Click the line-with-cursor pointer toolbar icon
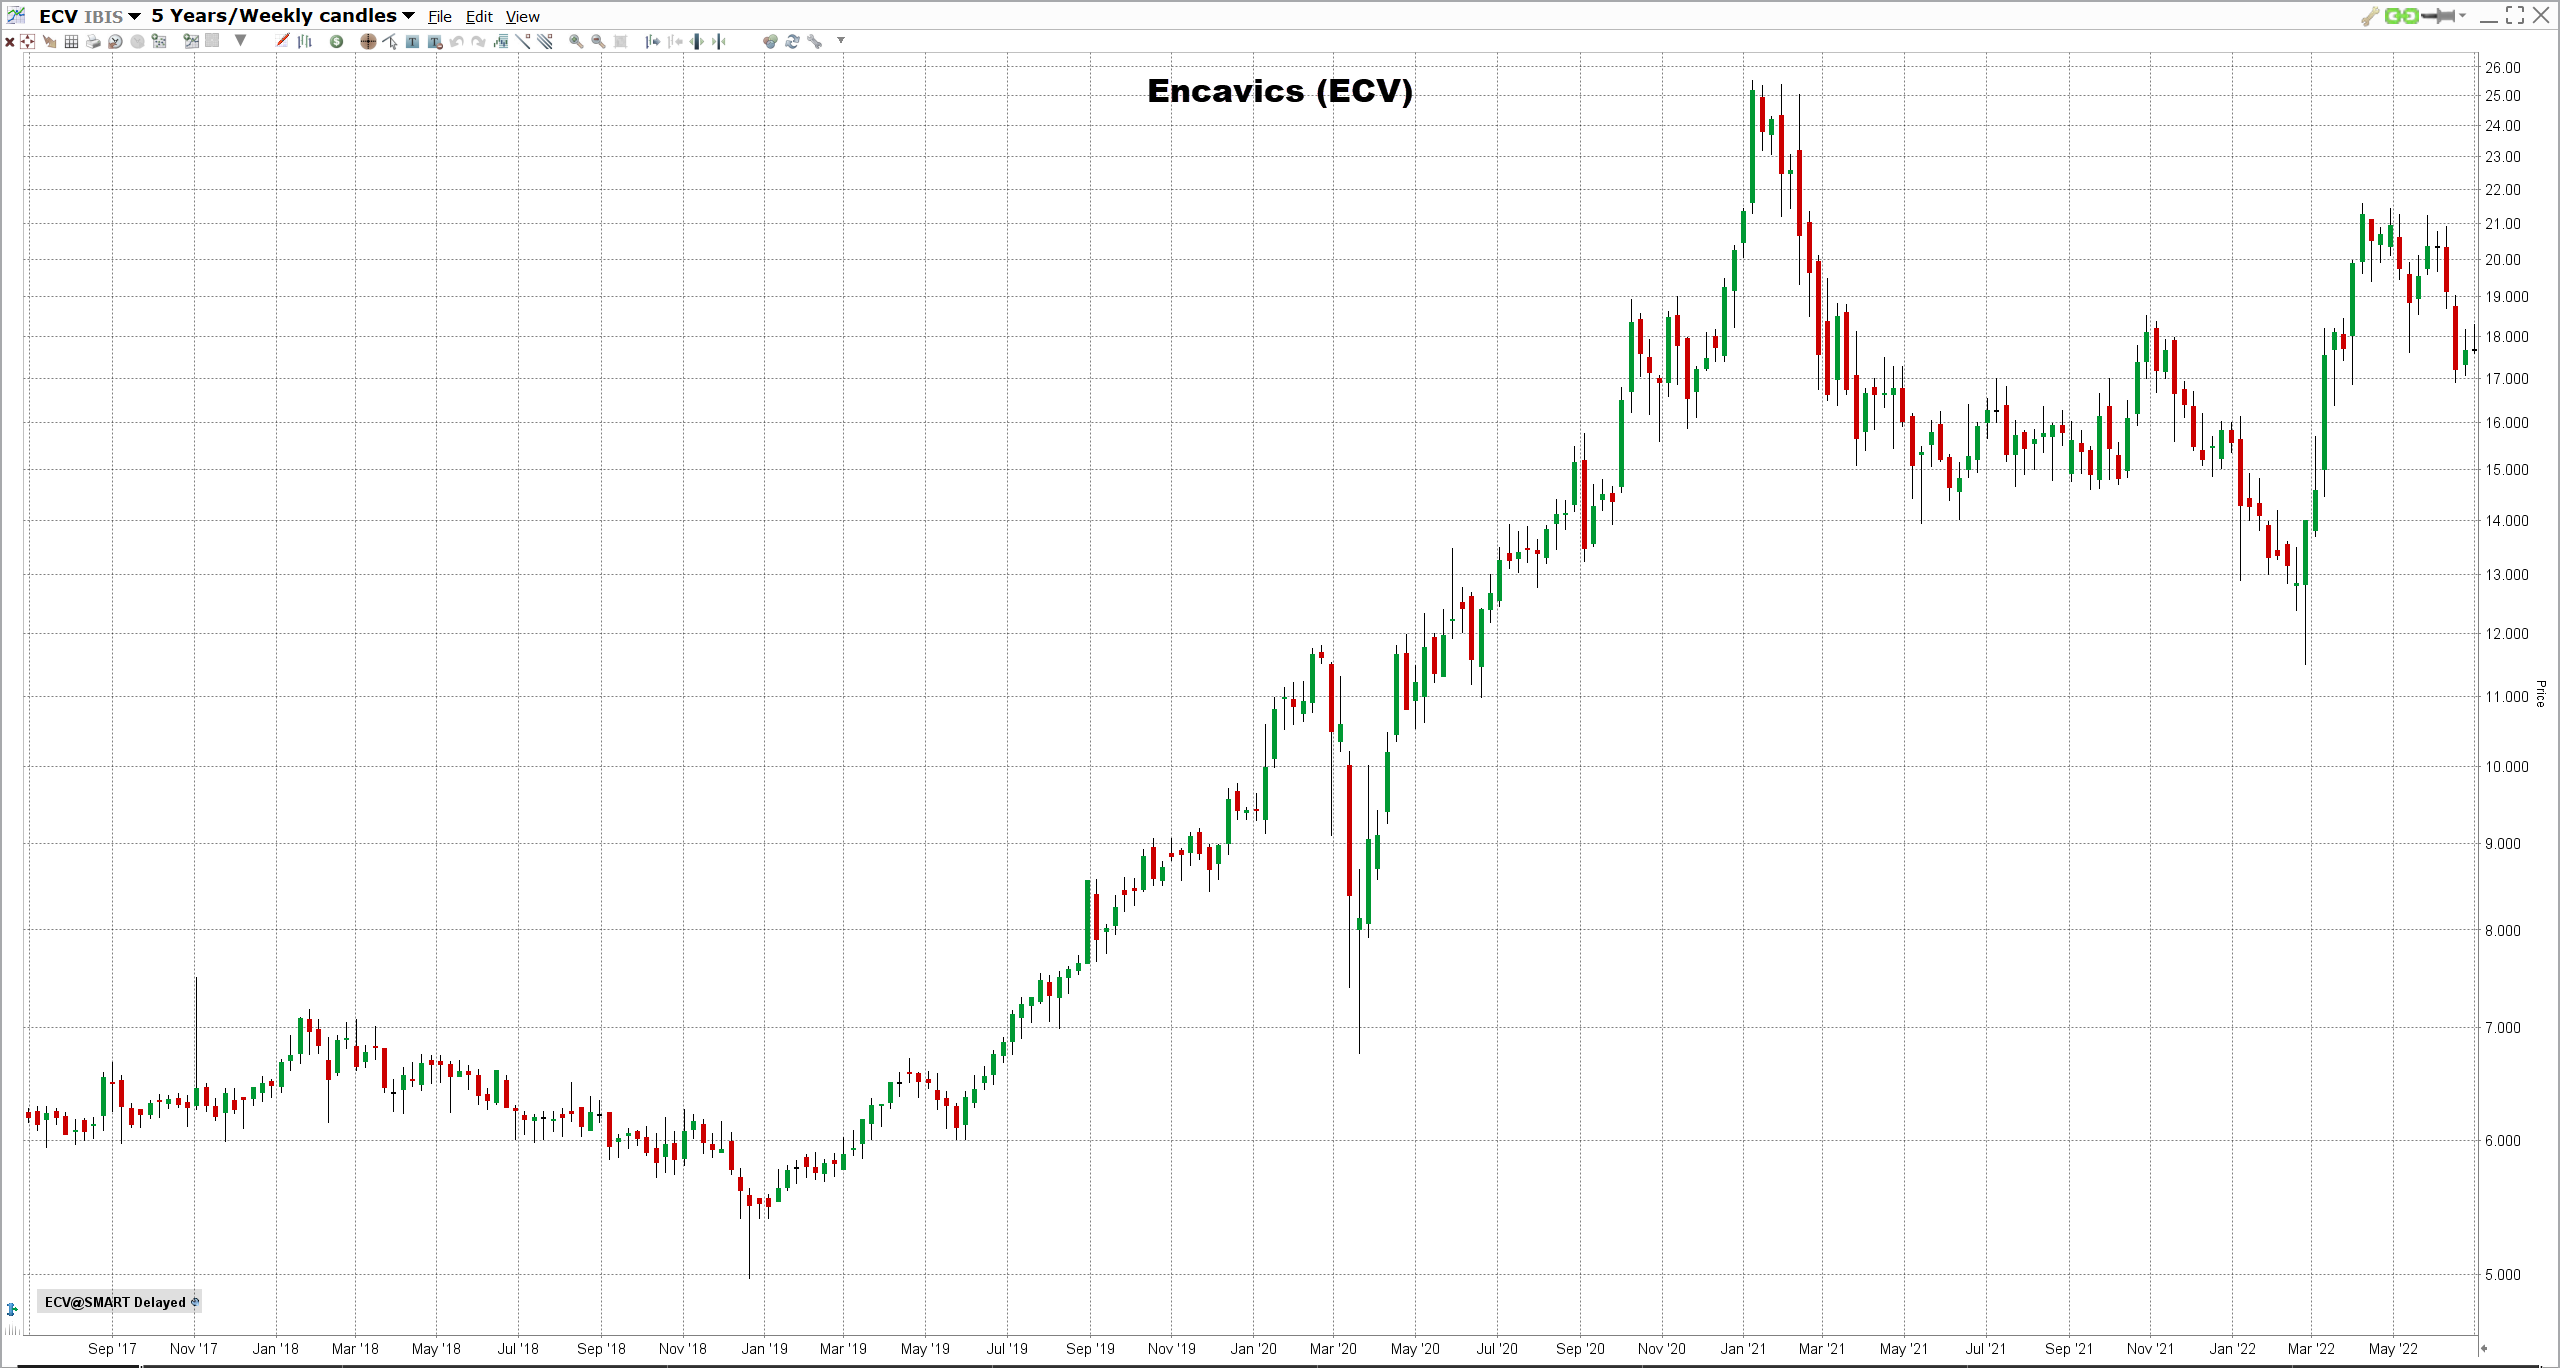Image resolution: width=2560 pixels, height=1368 pixels. tap(390, 41)
